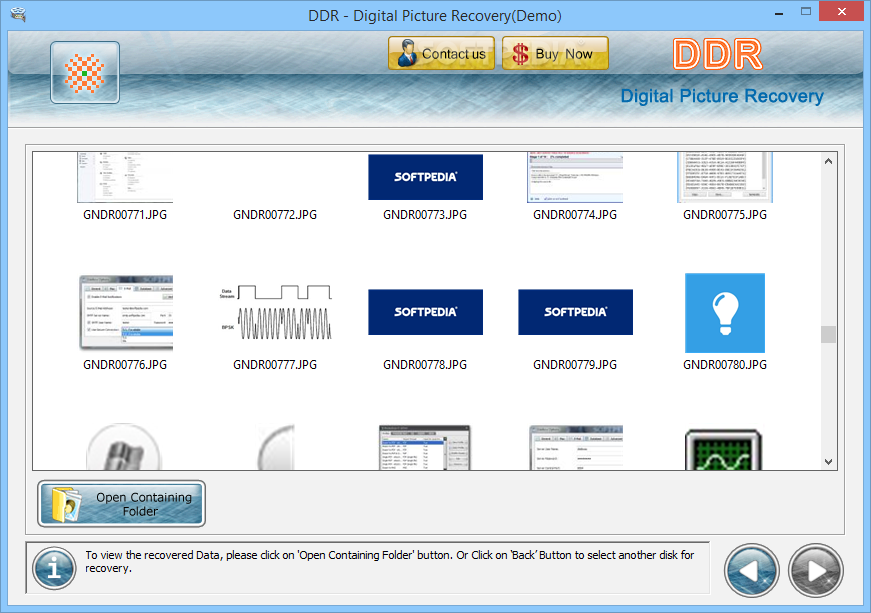The height and width of the screenshot is (613, 871).
Task: Click the file name GNDR00771.JPG
Action: (125, 215)
